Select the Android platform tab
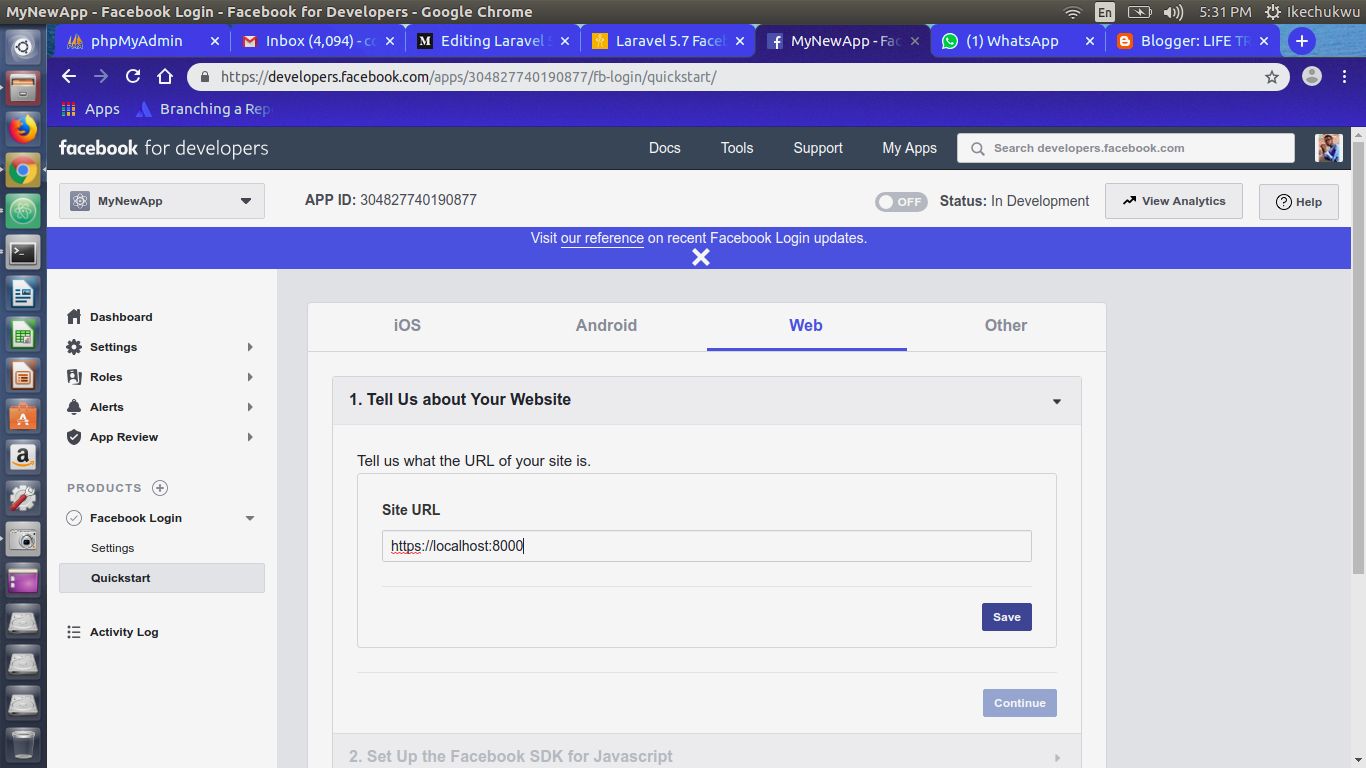 point(606,326)
